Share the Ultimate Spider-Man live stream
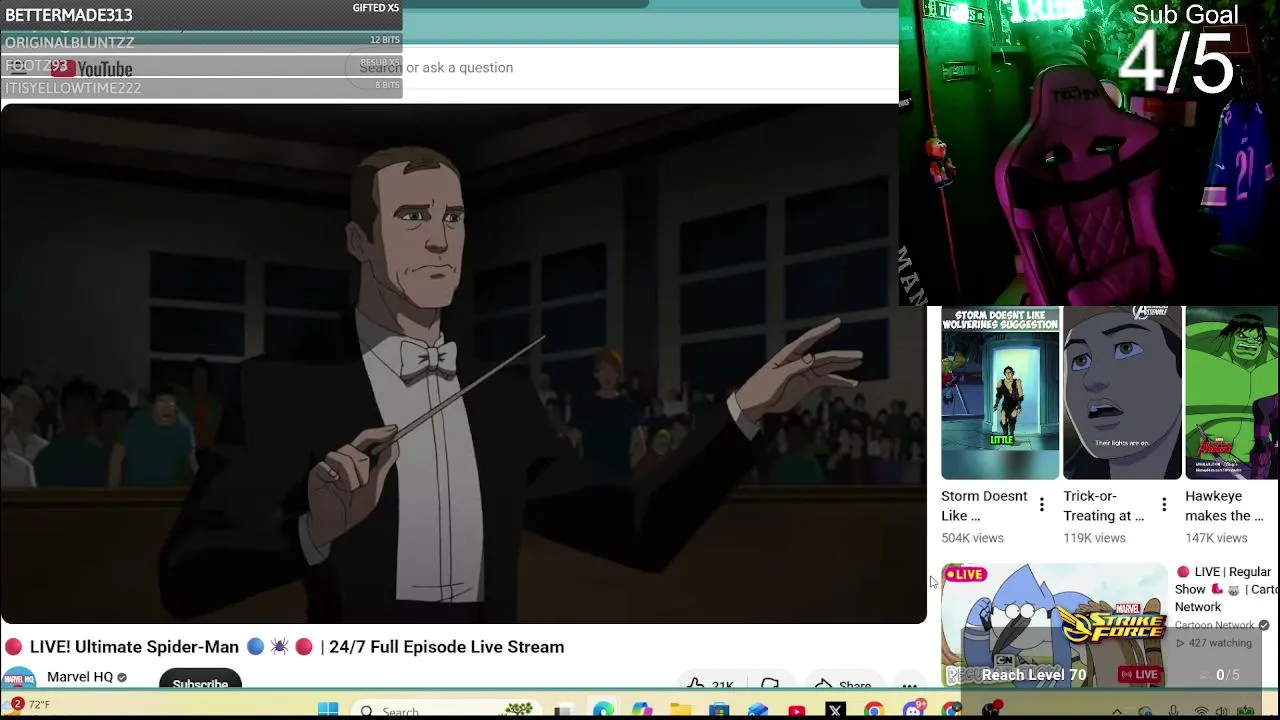The width and height of the screenshot is (1280, 720). pos(843,684)
